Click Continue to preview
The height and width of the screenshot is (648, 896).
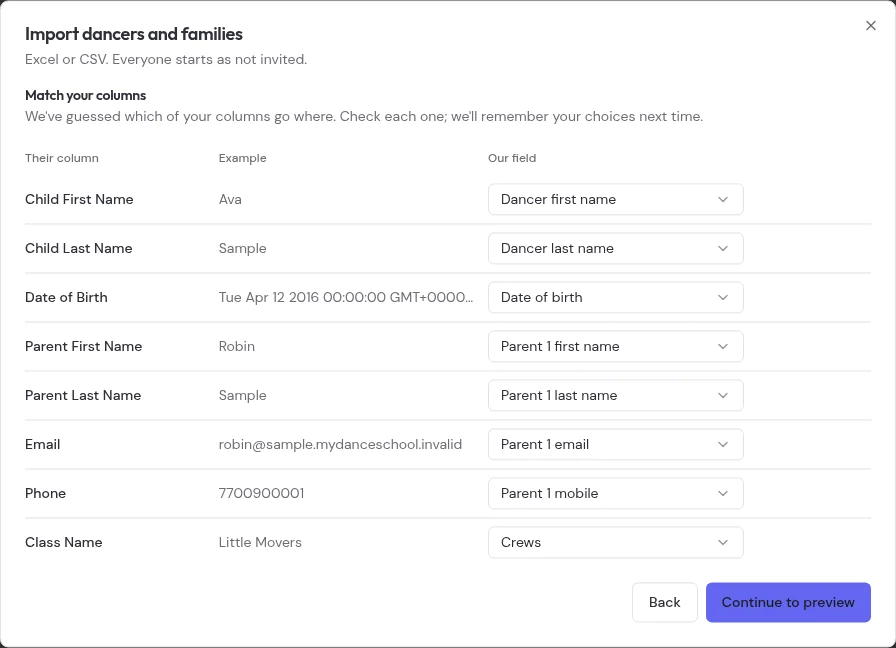pyautogui.click(x=788, y=602)
